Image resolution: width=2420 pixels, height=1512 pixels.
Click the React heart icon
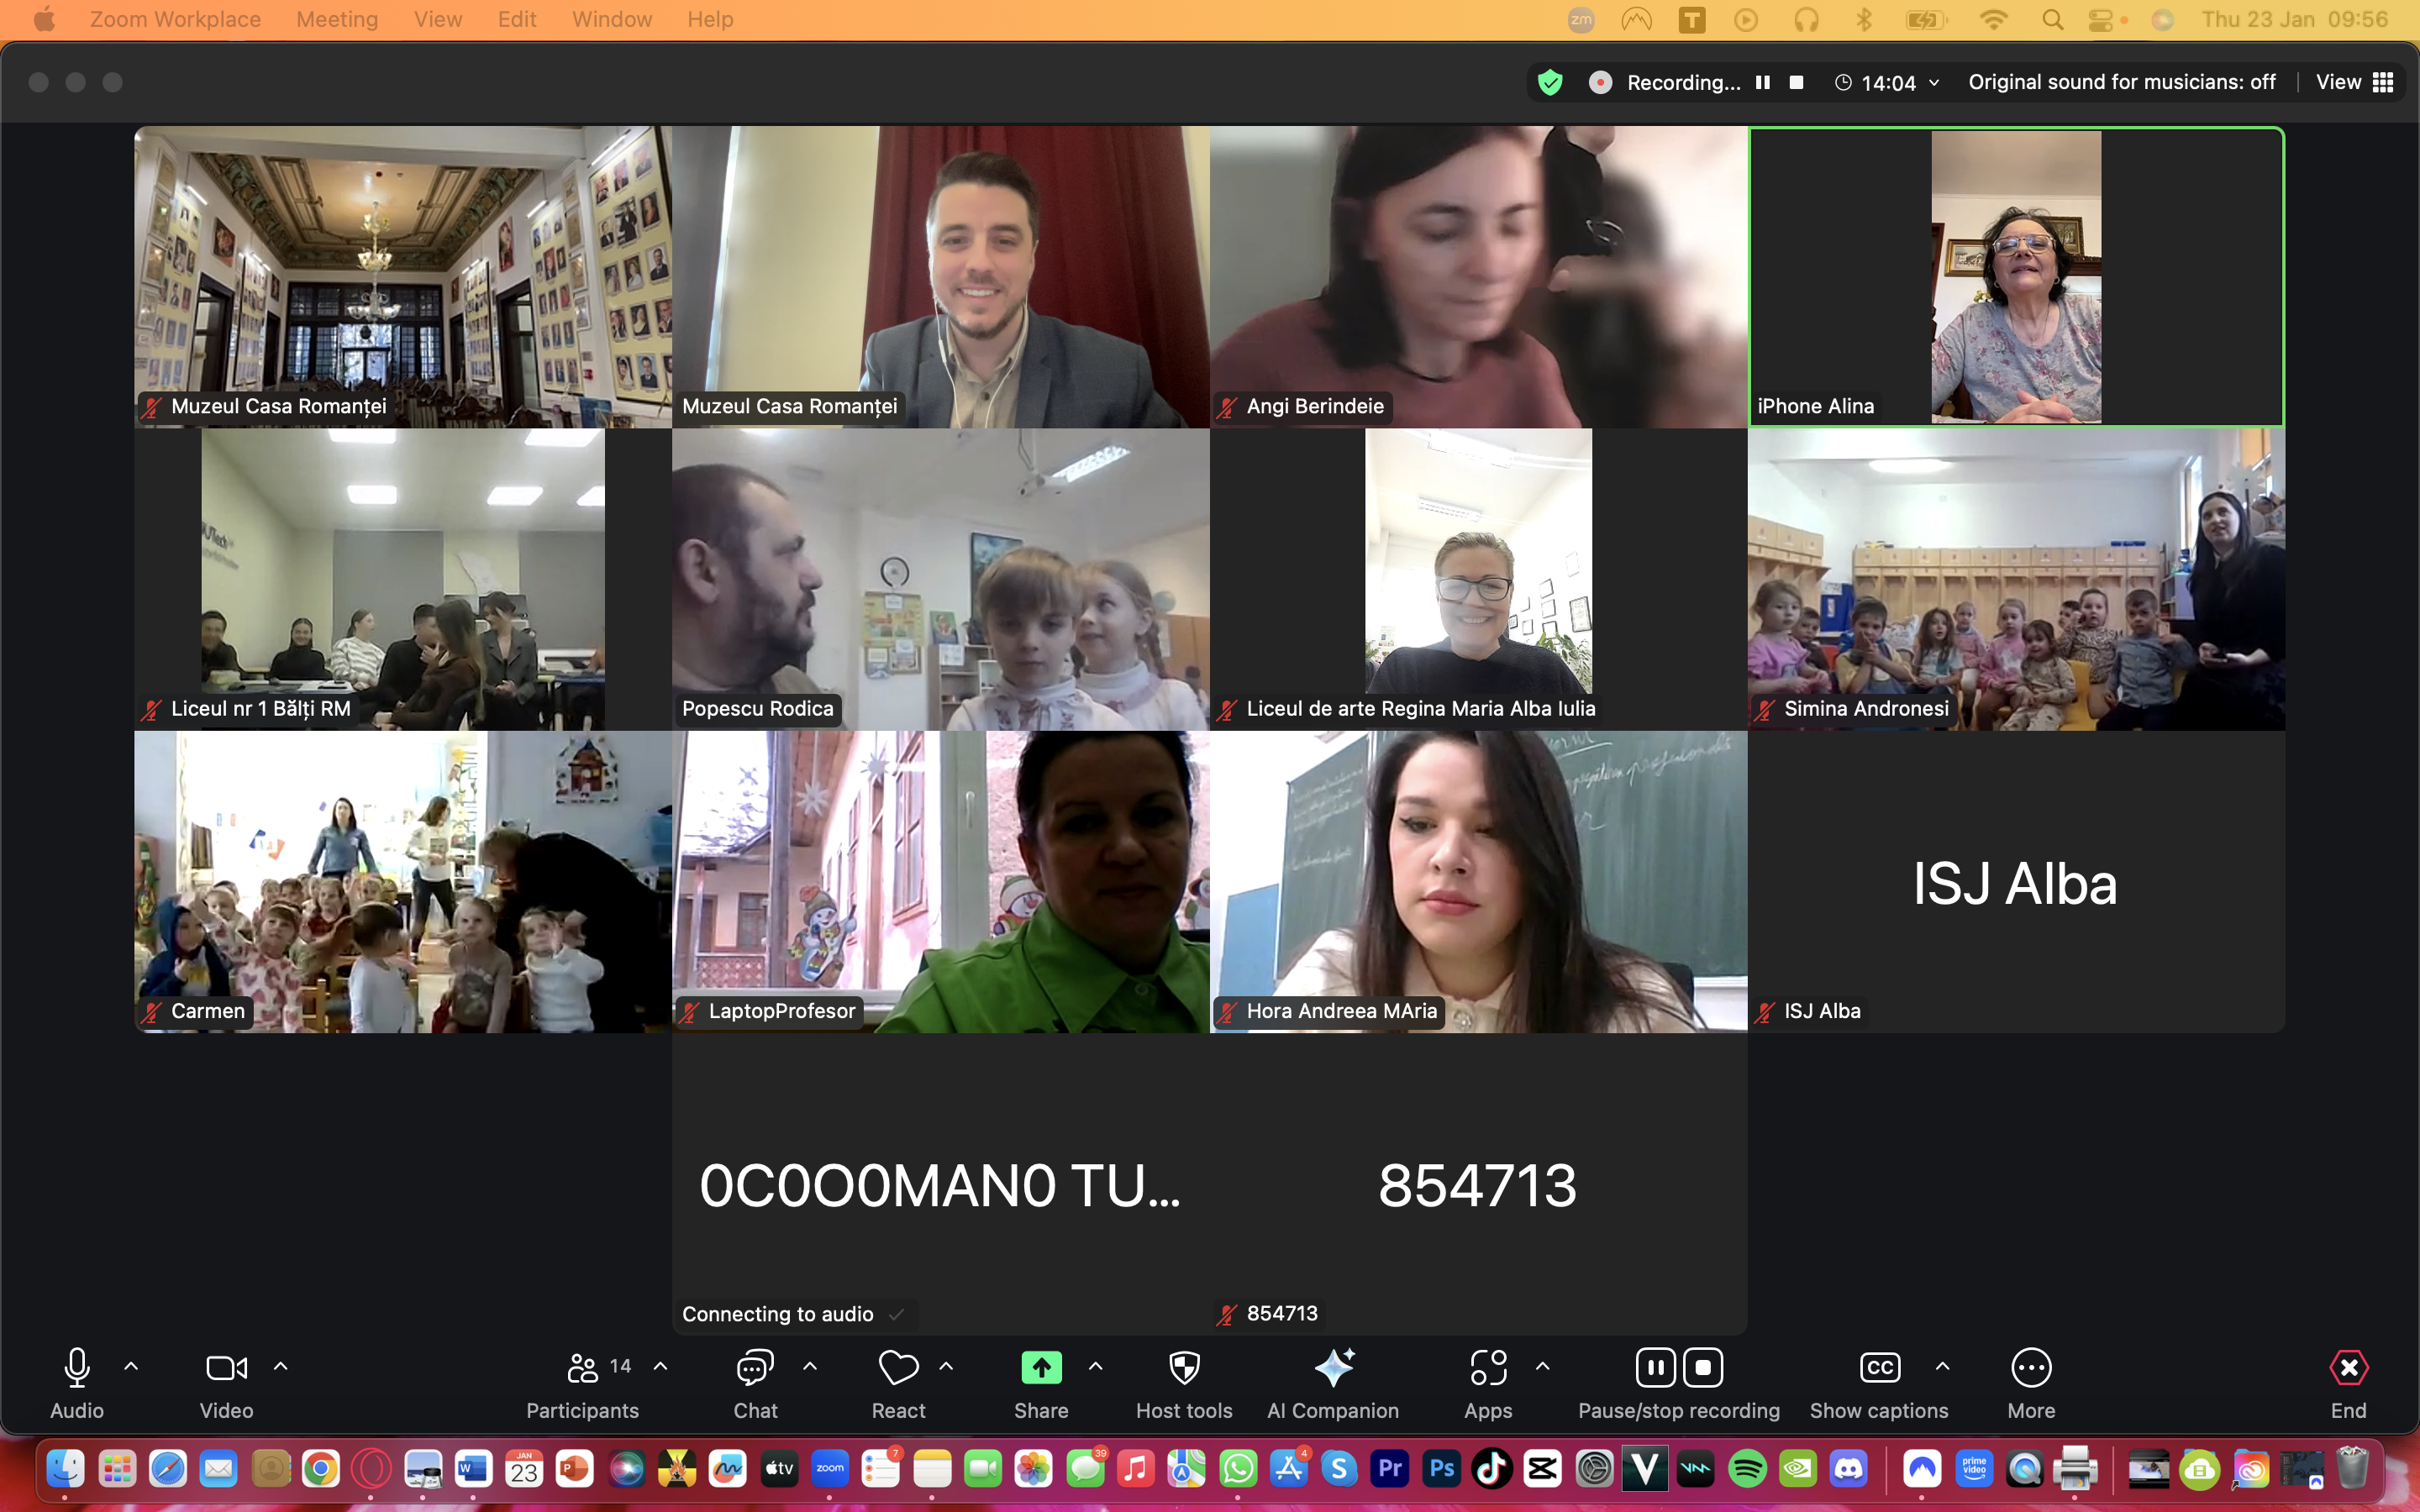pyautogui.click(x=898, y=1368)
